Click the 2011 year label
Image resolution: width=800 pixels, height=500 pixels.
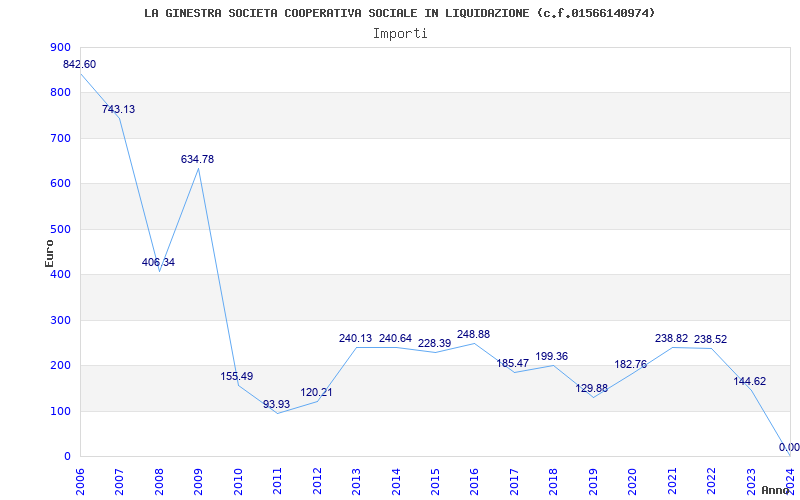[278, 481]
